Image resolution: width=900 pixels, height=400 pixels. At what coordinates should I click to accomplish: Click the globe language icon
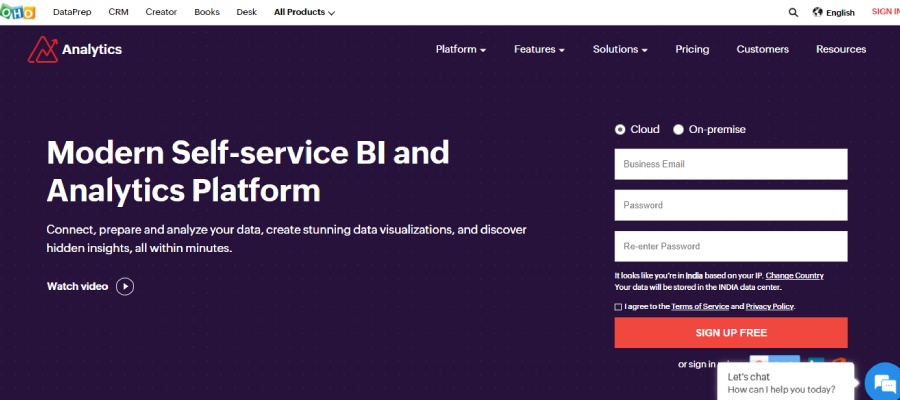click(x=817, y=13)
